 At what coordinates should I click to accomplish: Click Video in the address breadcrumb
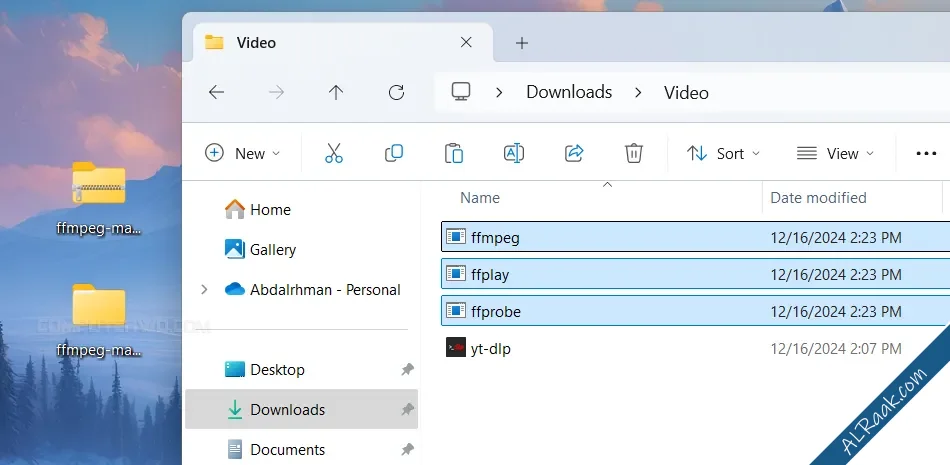point(686,93)
